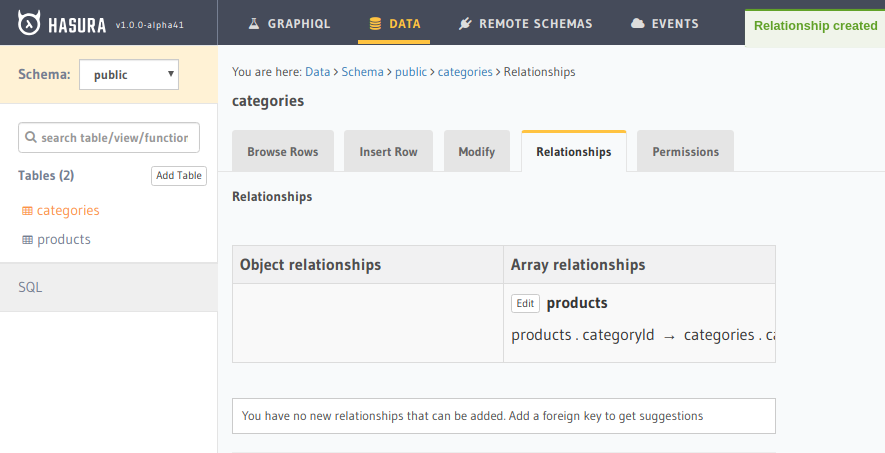Click the products table grid icon

[27, 240]
